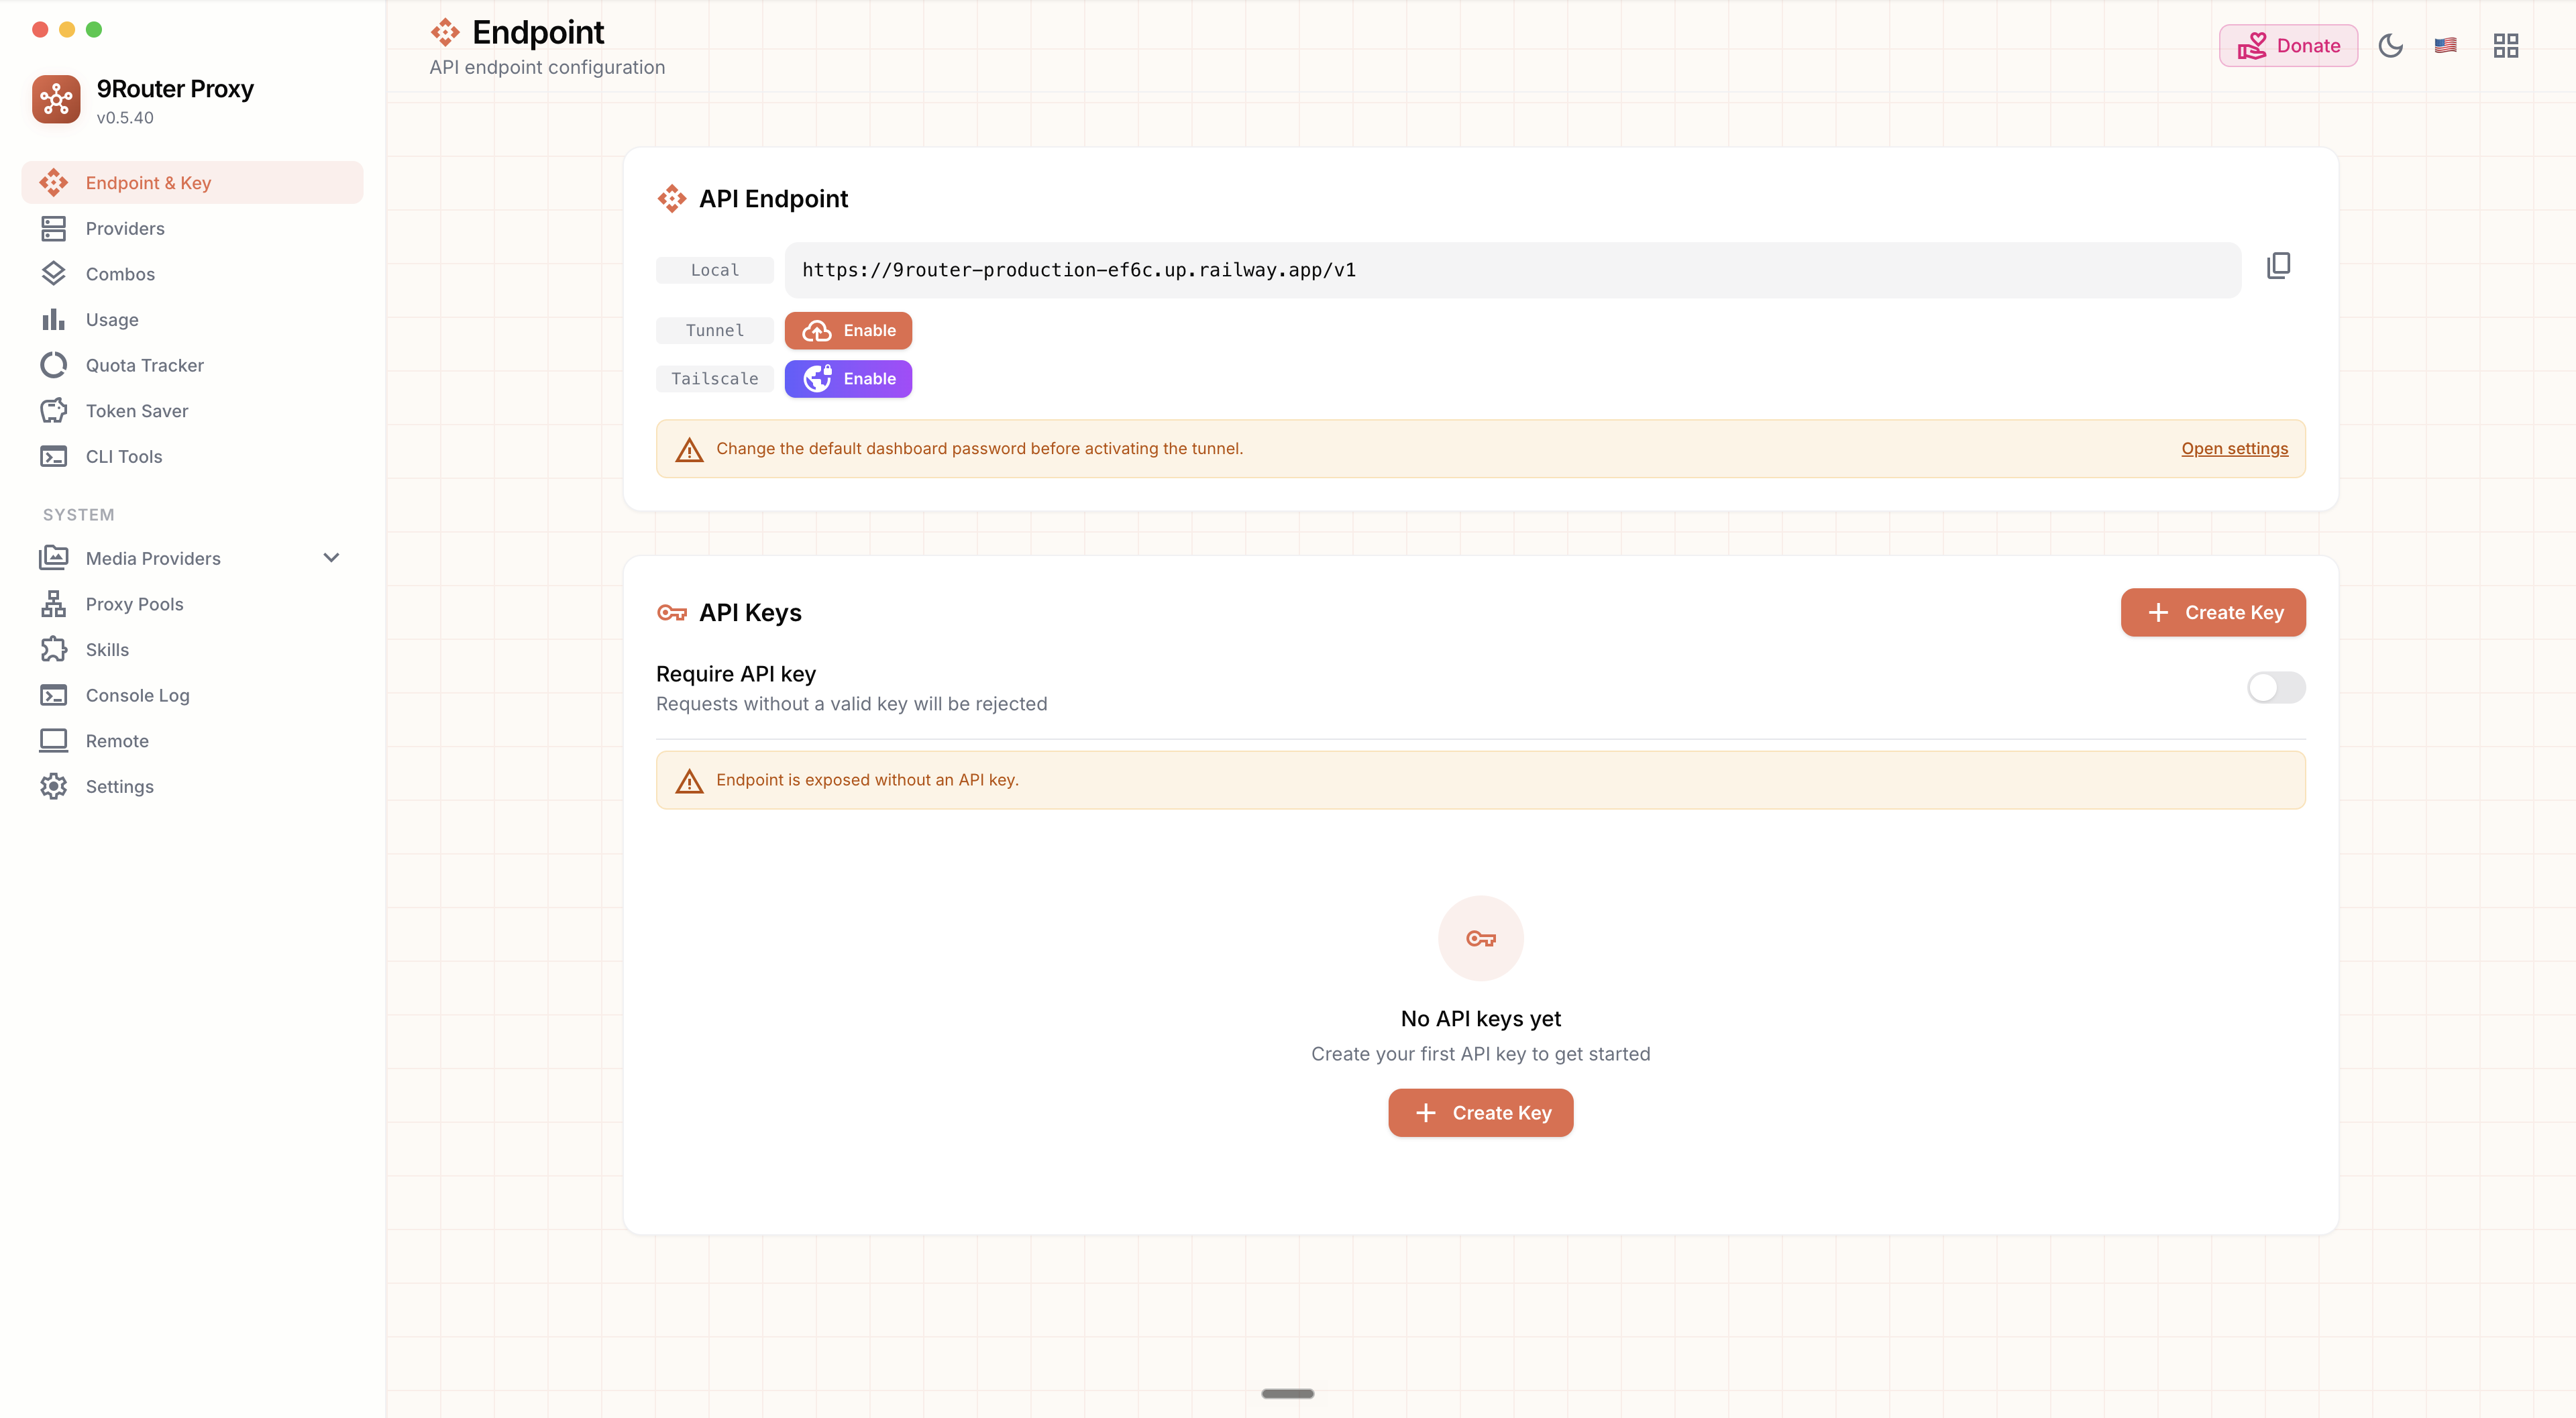
Task: Toggle the Require API key switch
Action: coord(2276,688)
